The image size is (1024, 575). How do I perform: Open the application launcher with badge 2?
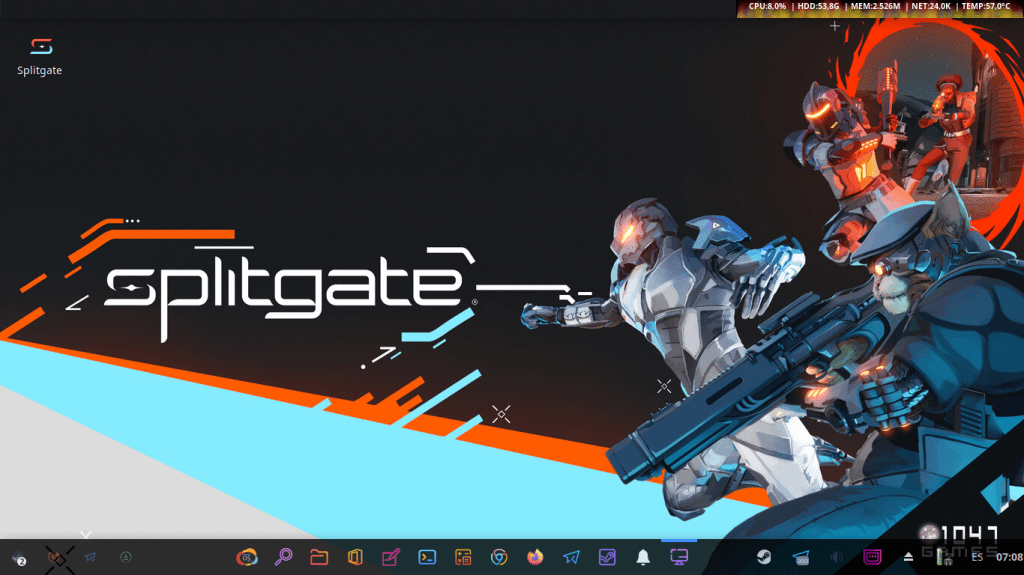point(18,557)
